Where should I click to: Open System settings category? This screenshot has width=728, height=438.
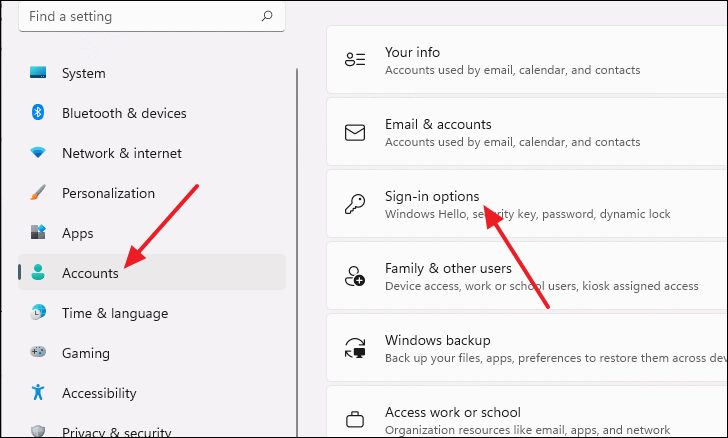[152, 73]
